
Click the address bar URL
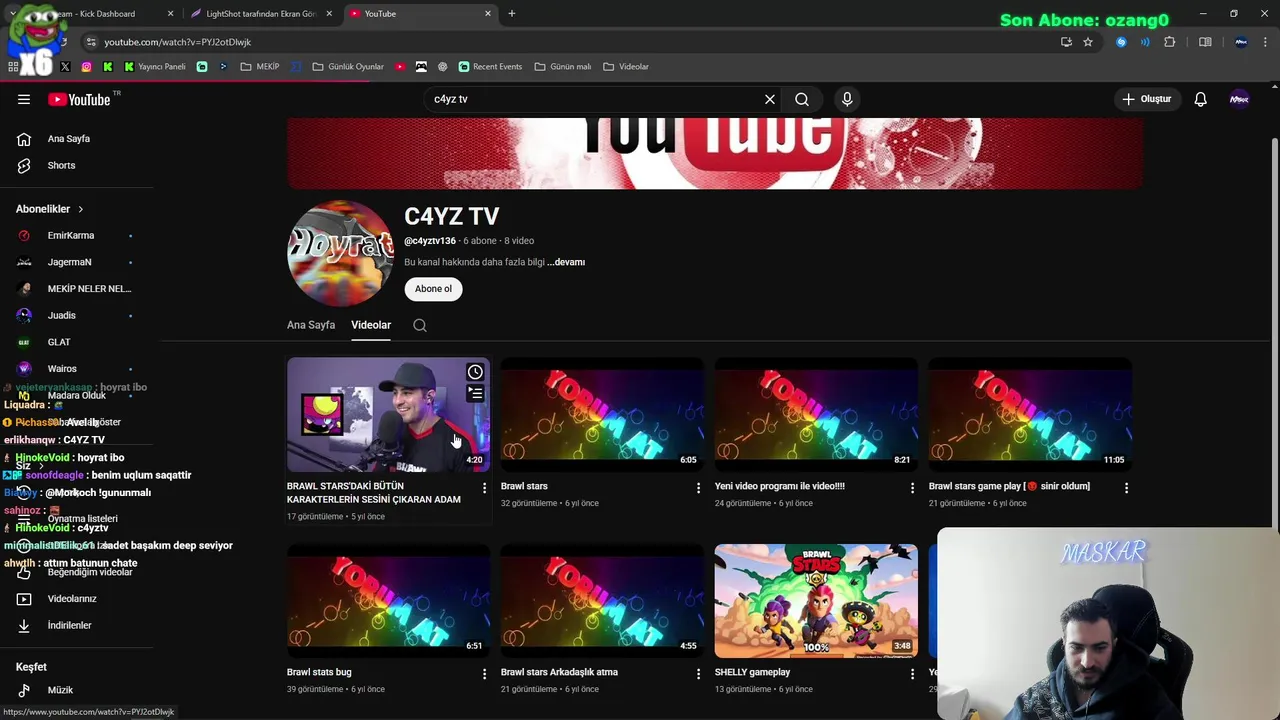178,42
